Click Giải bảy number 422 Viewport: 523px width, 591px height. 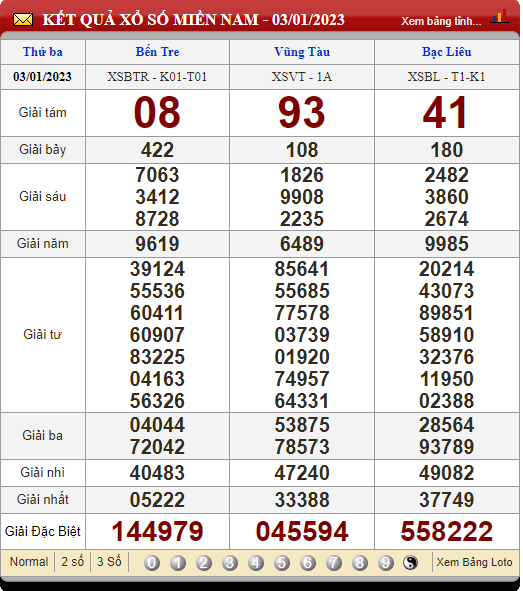click(158, 150)
